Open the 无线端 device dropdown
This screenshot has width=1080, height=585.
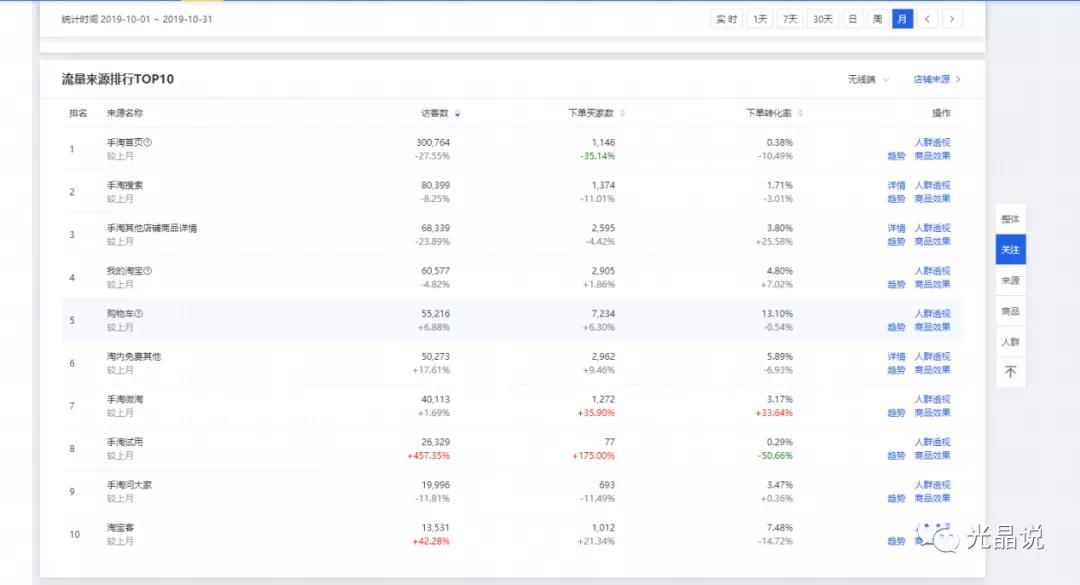(x=868, y=79)
